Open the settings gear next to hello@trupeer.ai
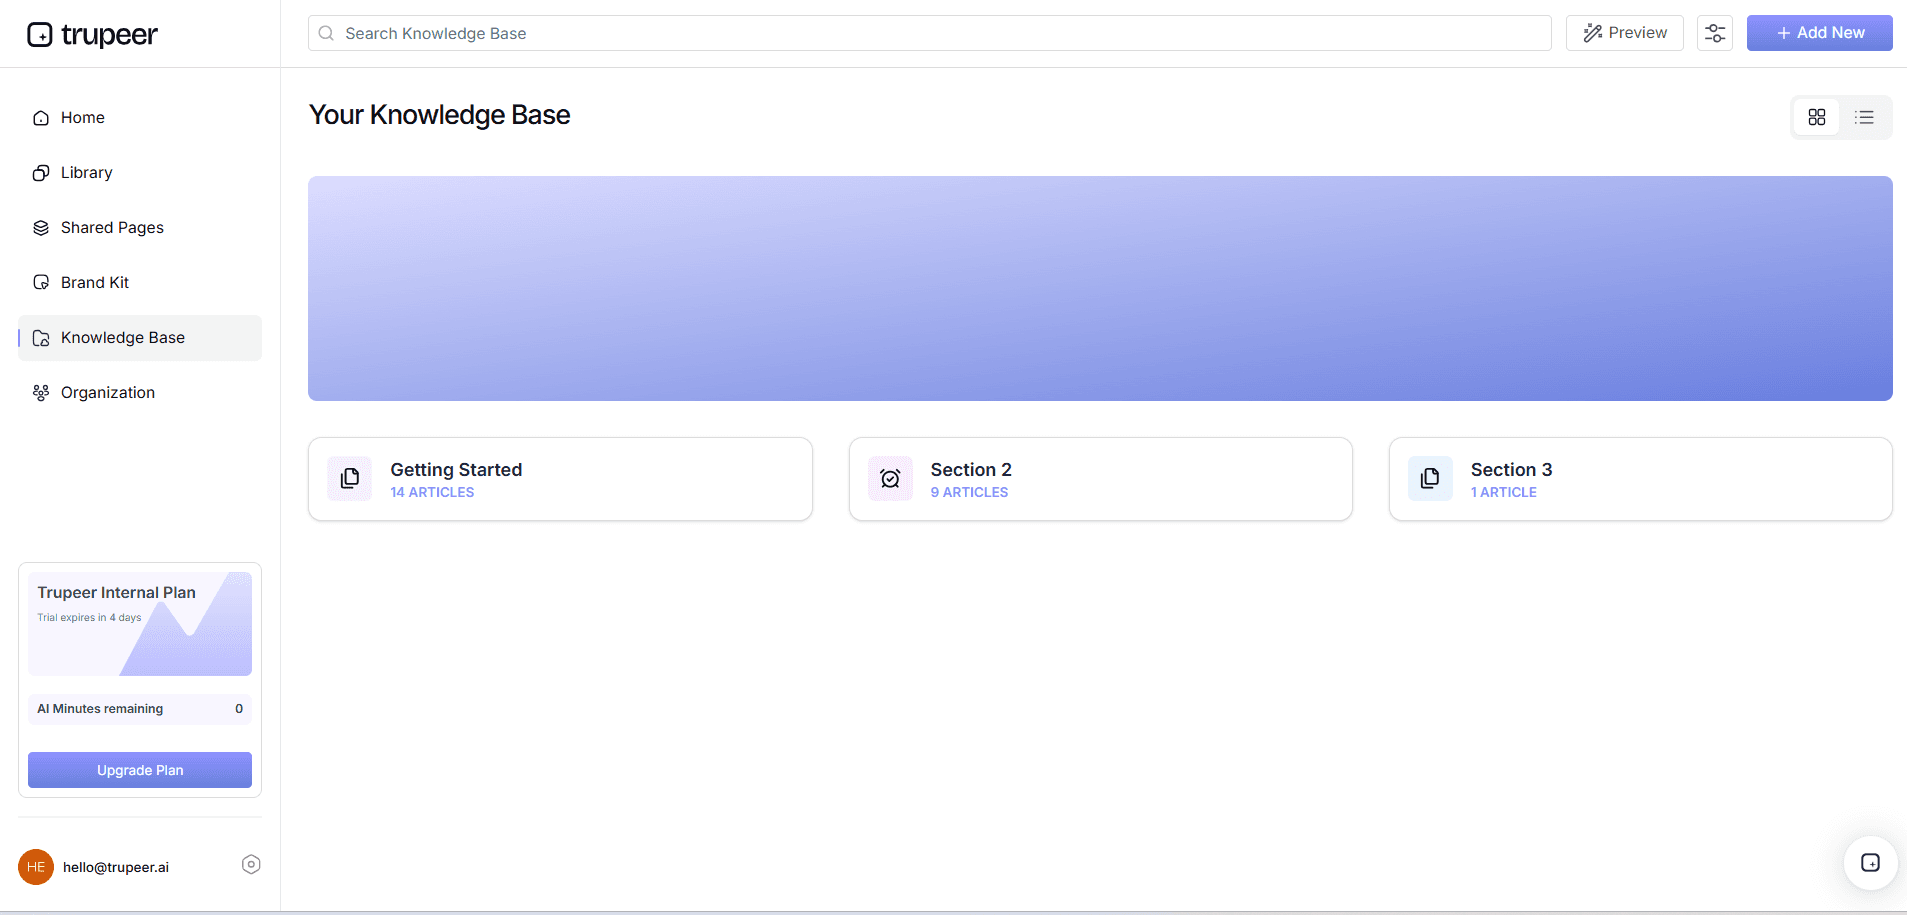 (250, 864)
